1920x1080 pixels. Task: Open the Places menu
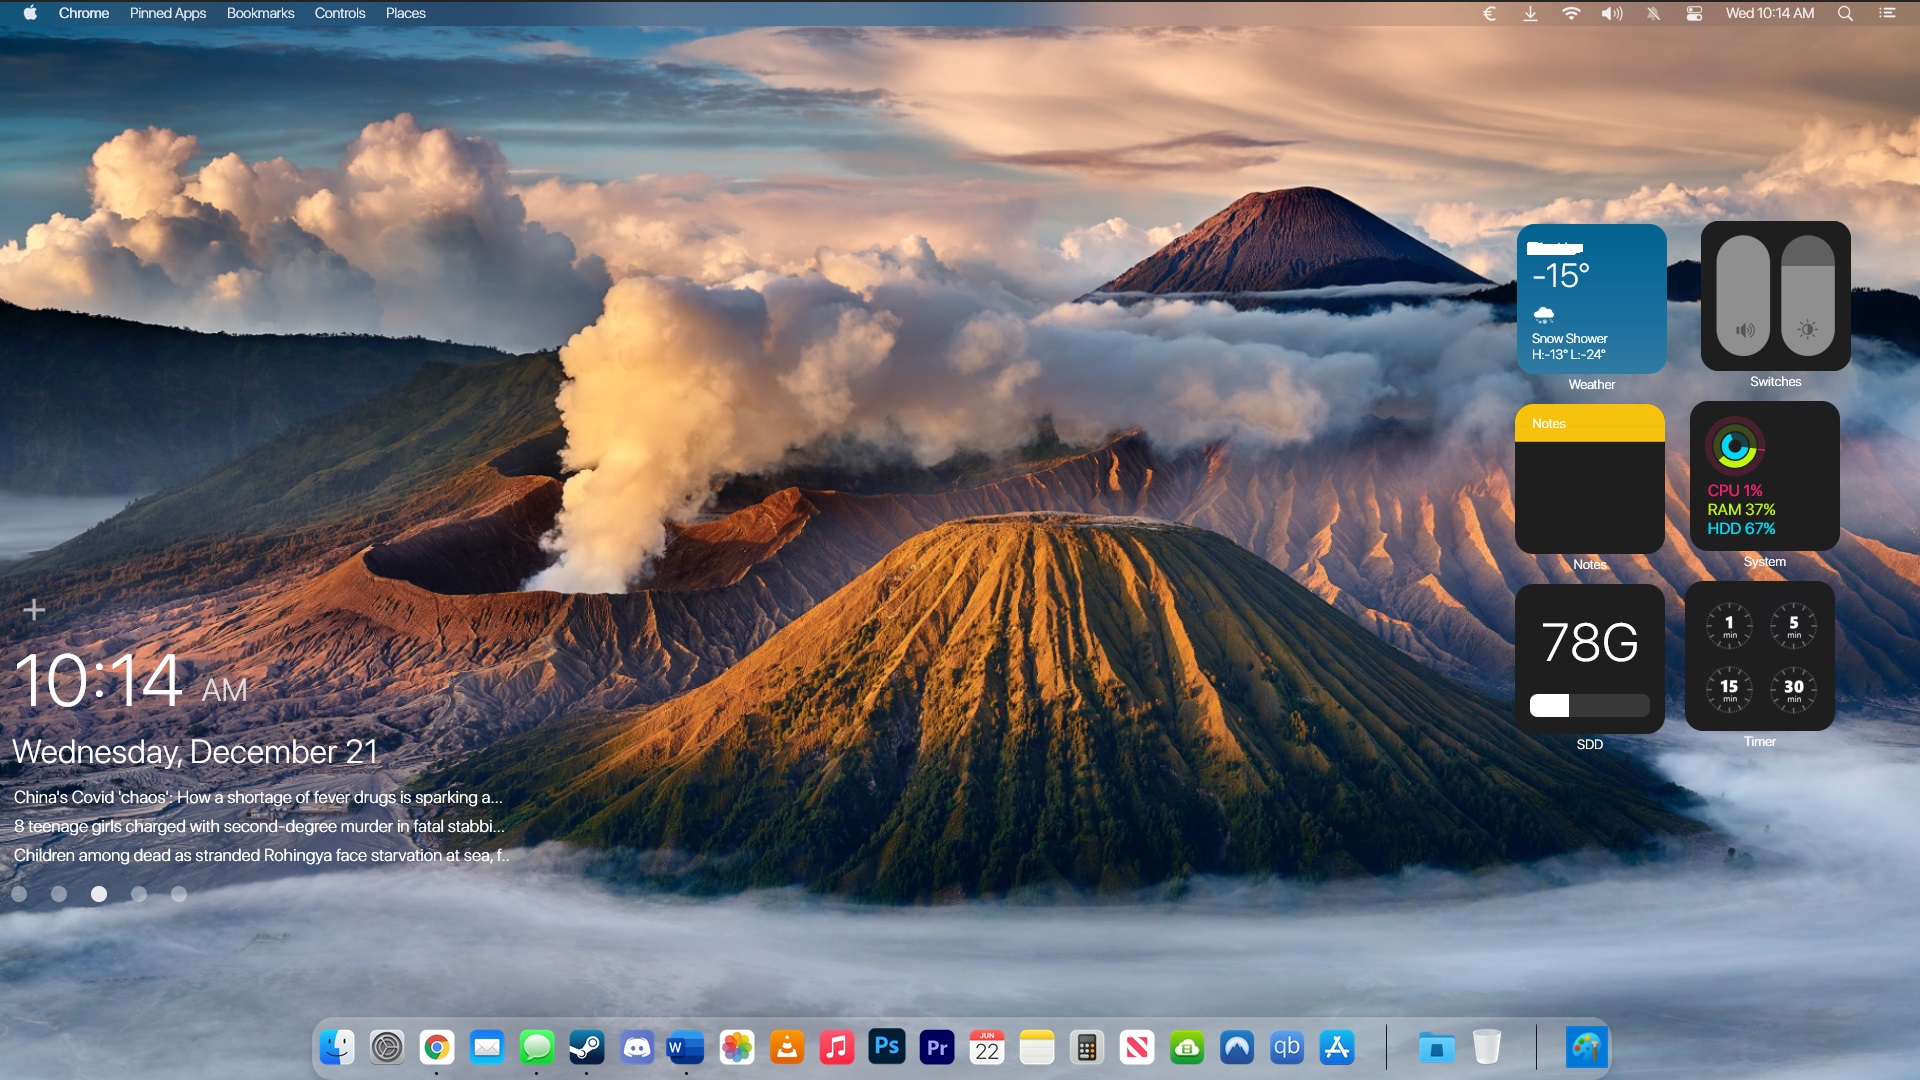(405, 13)
